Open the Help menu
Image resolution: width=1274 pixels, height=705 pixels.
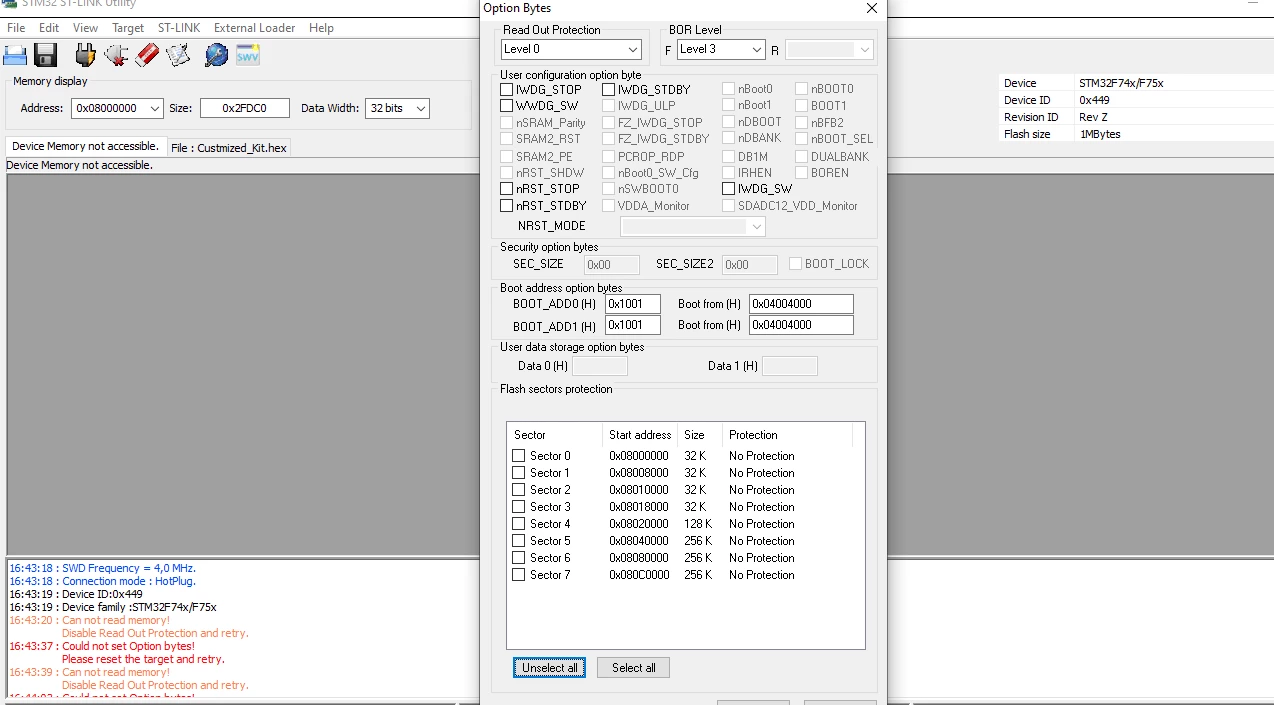(x=321, y=28)
